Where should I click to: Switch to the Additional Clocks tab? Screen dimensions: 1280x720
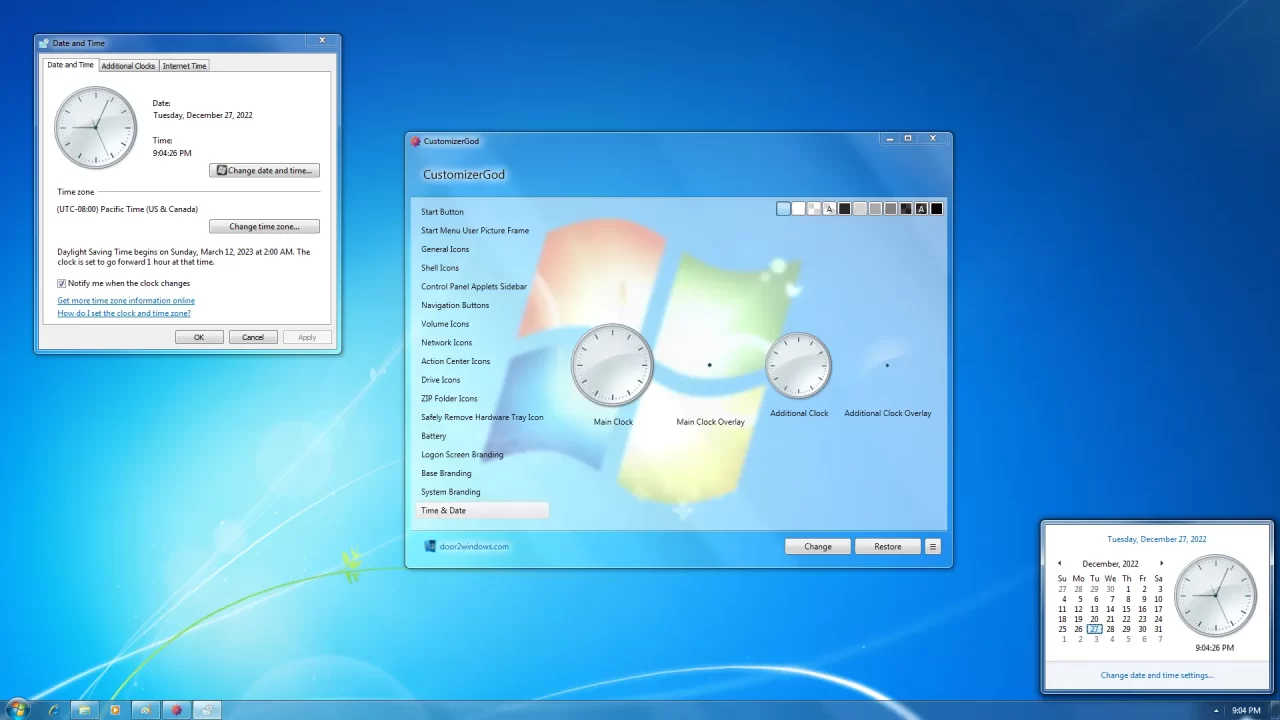[128, 66]
